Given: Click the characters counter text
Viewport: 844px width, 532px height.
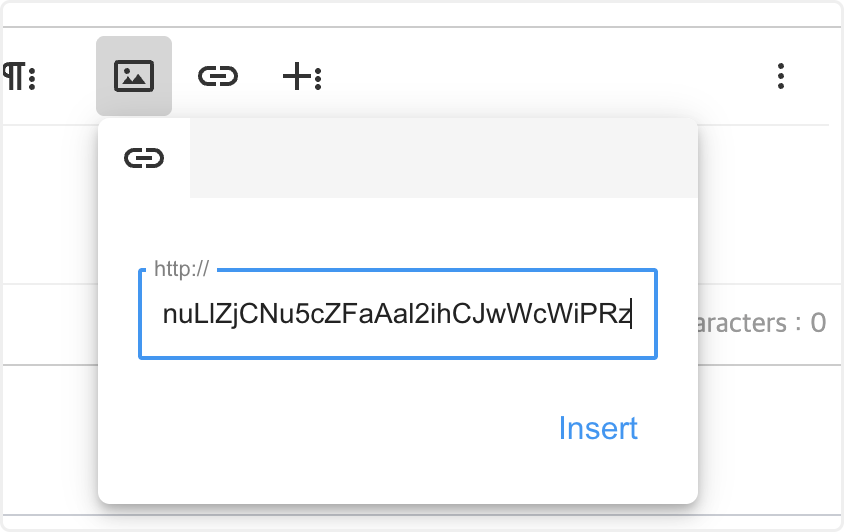Looking at the screenshot, I should (762, 323).
